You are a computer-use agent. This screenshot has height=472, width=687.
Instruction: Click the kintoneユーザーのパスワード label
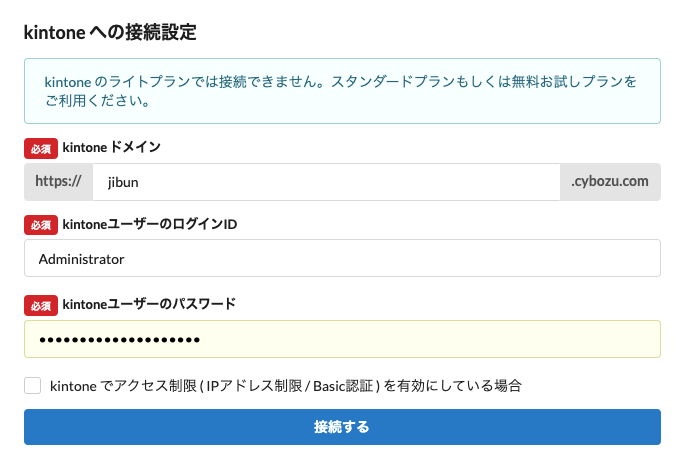coord(149,304)
